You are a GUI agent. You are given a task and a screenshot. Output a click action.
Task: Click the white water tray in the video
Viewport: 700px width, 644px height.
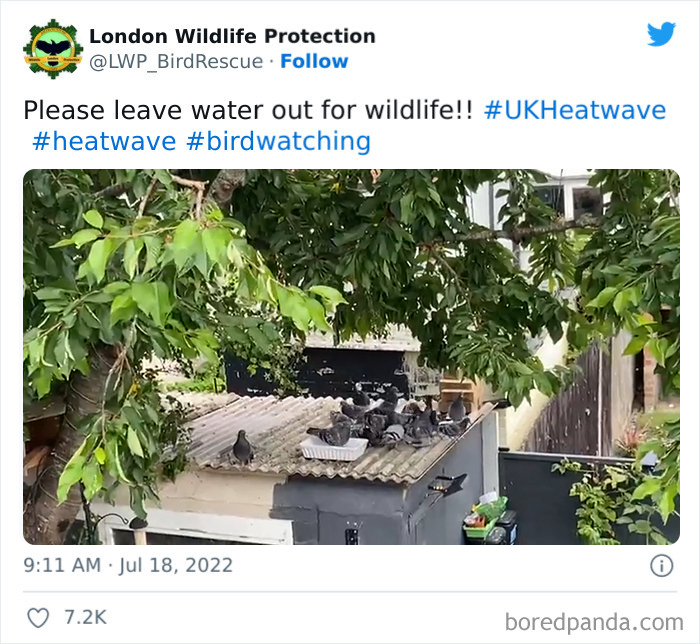point(334,449)
